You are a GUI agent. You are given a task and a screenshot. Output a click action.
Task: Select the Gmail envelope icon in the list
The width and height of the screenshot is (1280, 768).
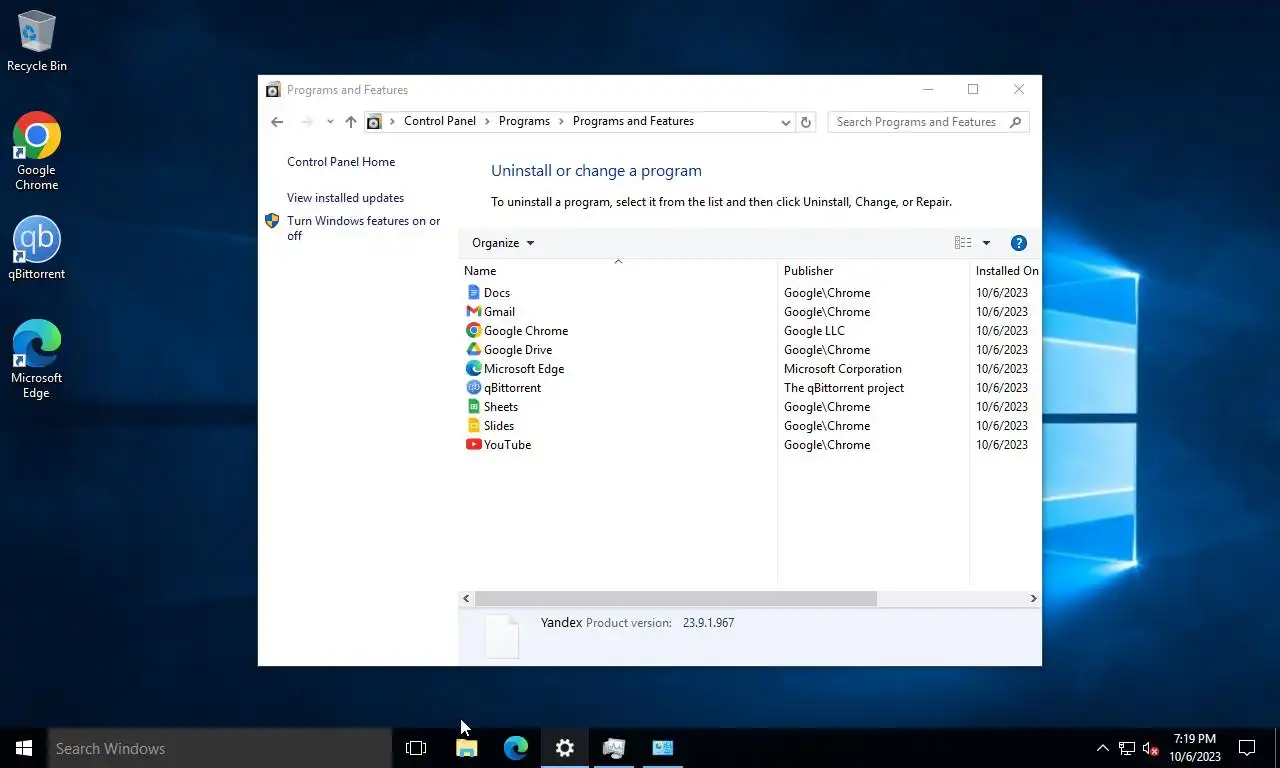pos(474,311)
